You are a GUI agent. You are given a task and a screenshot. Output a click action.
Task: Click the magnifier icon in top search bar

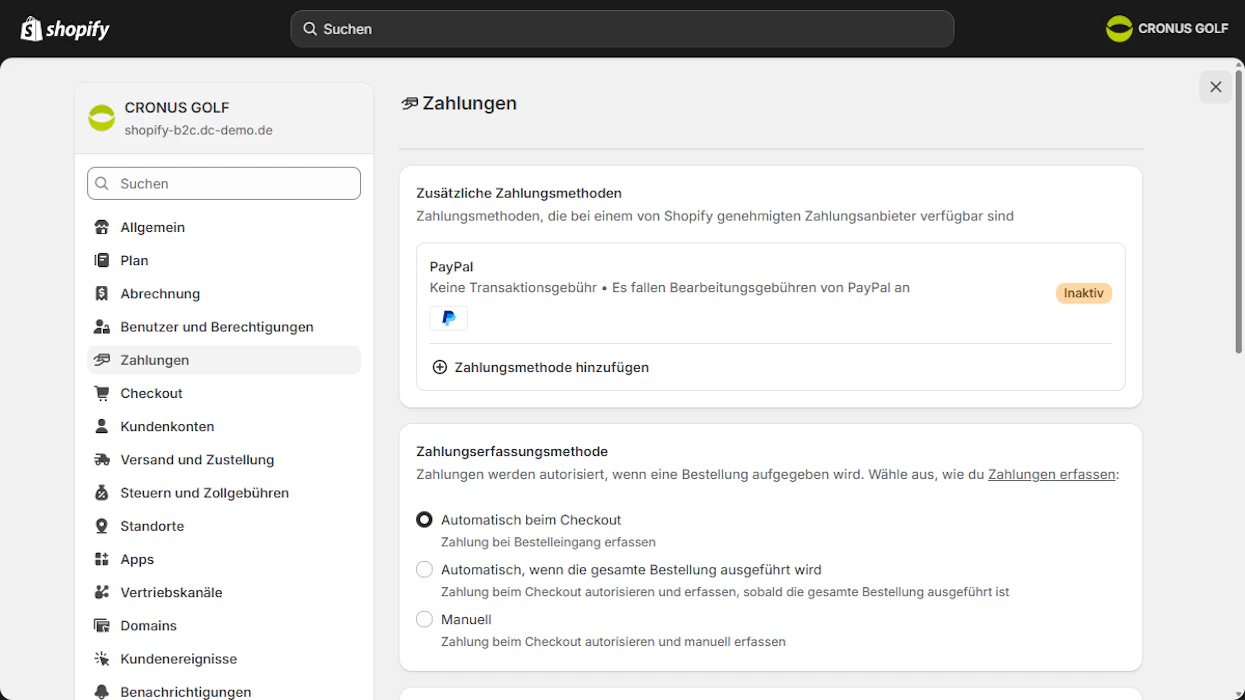click(310, 29)
